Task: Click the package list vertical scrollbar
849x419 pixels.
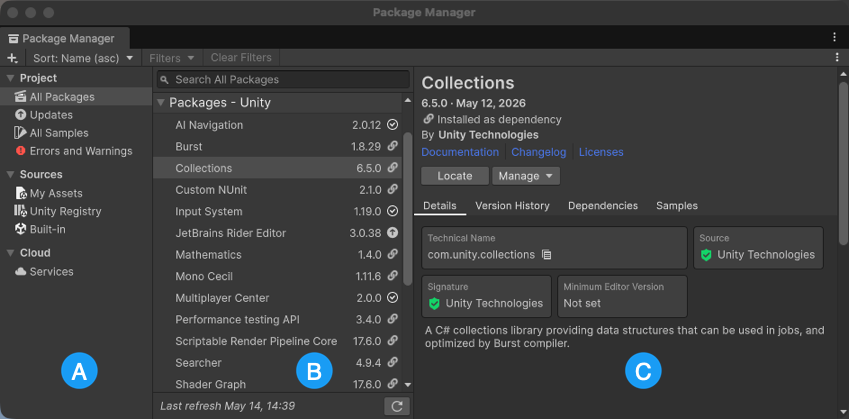Action: tap(408, 208)
